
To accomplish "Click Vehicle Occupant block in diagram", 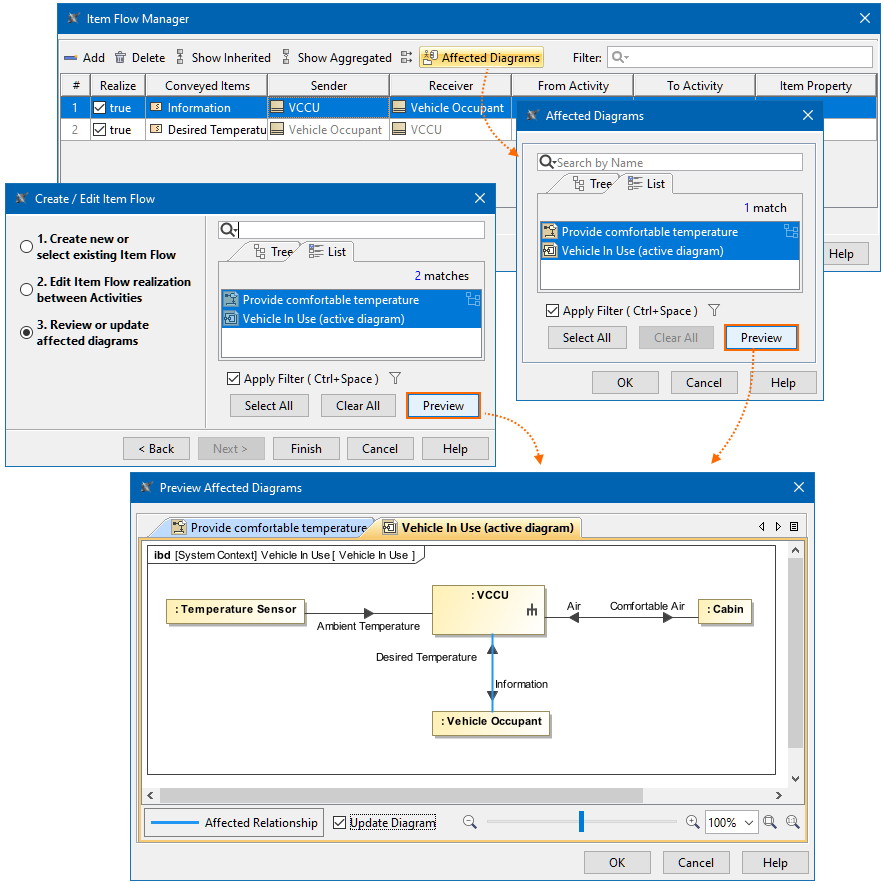I will pos(490,723).
